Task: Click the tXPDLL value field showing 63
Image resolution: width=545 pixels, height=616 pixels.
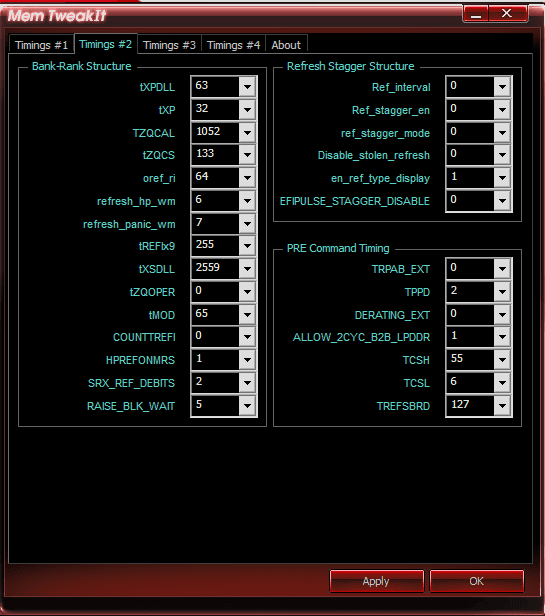Action: click(x=215, y=86)
